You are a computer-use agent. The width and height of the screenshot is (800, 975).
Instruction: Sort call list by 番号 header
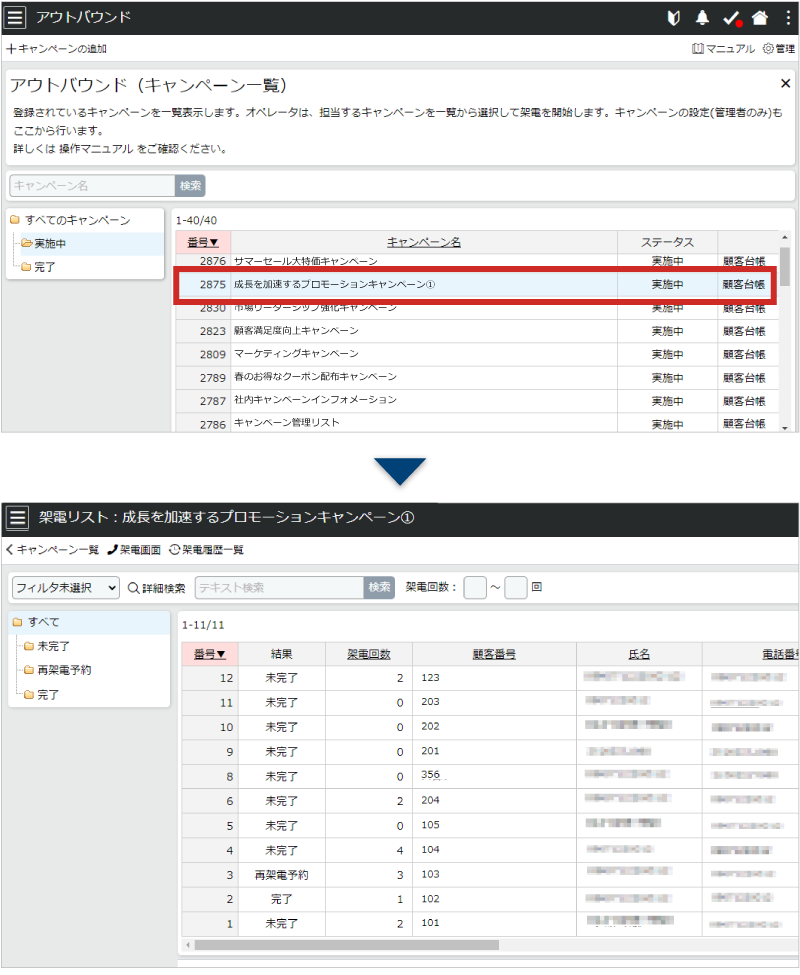(x=209, y=654)
